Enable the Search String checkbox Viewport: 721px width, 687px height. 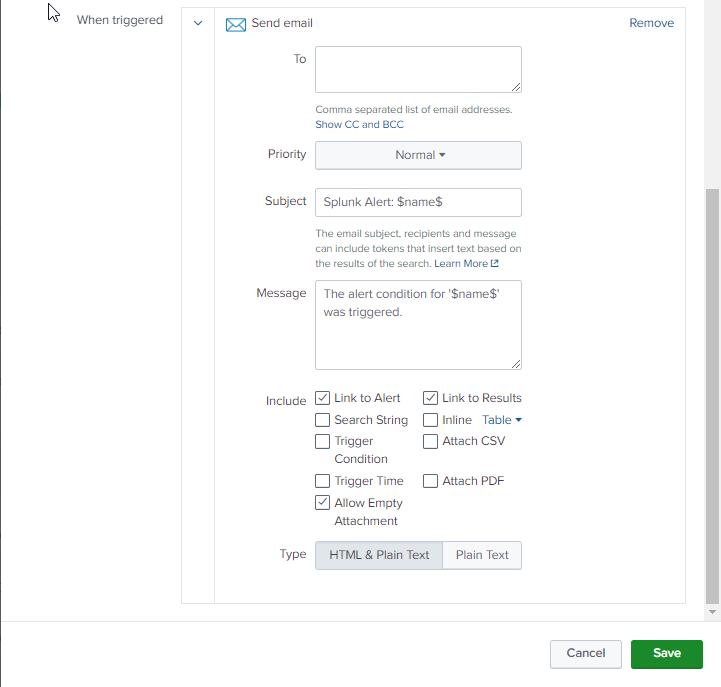point(323,420)
